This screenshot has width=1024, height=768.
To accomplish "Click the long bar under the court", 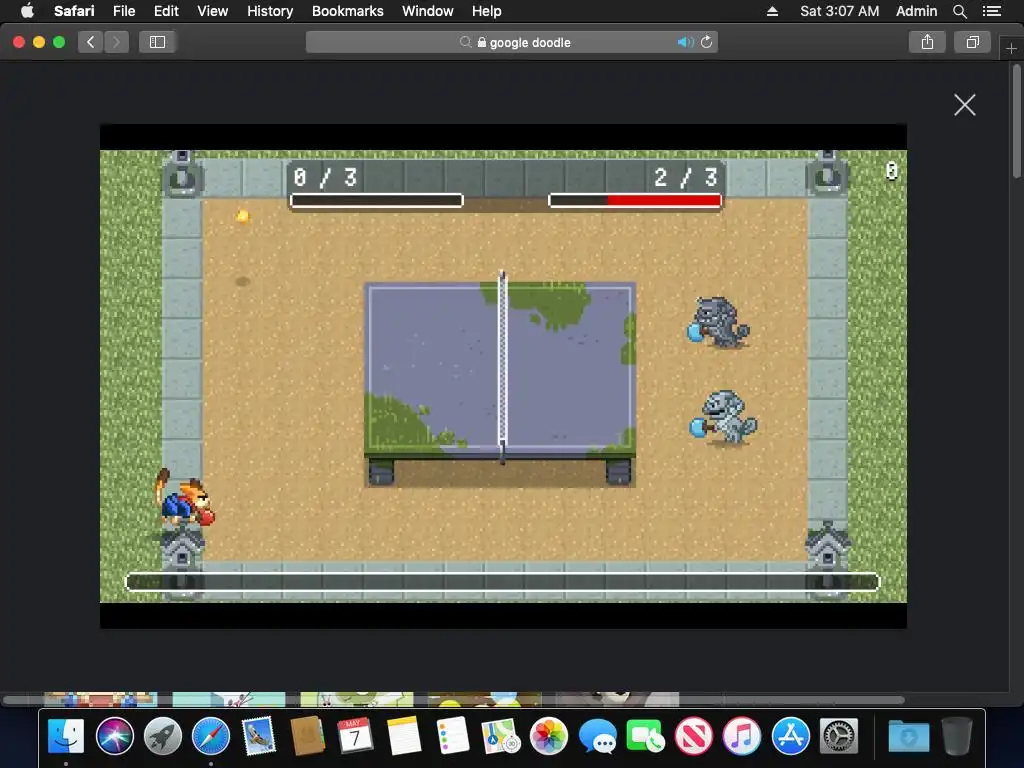I will [x=502, y=582].
